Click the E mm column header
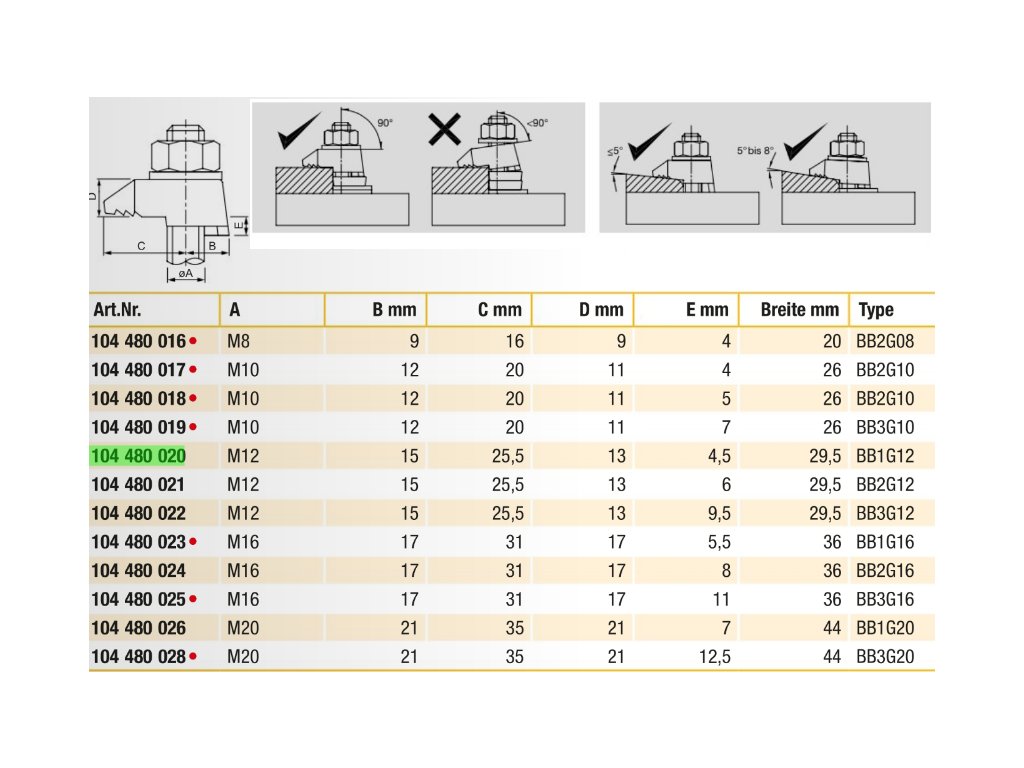 [707, 310]
